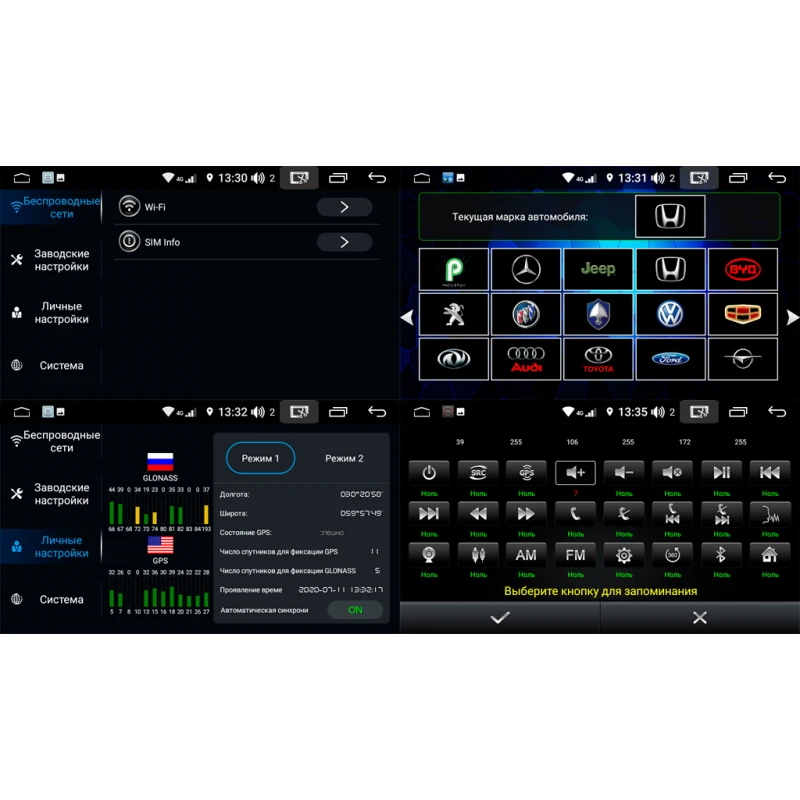
Task: Go to next car brand page arrow
Action: (x=792, y=317)
